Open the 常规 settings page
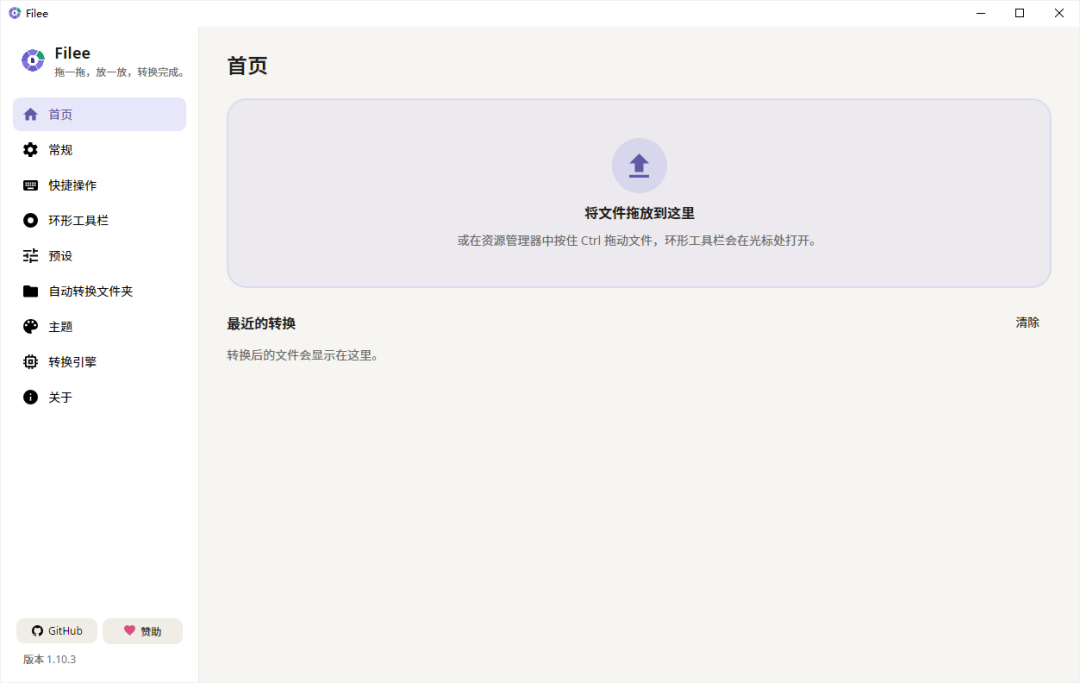The height and width of the screenshot is (683, 1080). tap(99, 149)
